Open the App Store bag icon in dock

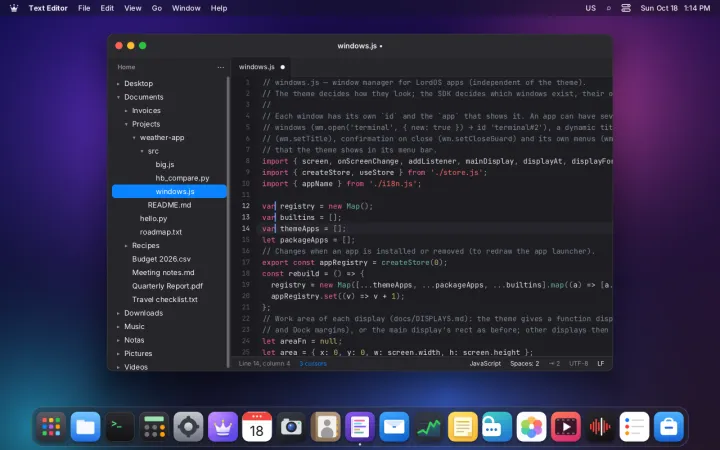coord(668,427)
